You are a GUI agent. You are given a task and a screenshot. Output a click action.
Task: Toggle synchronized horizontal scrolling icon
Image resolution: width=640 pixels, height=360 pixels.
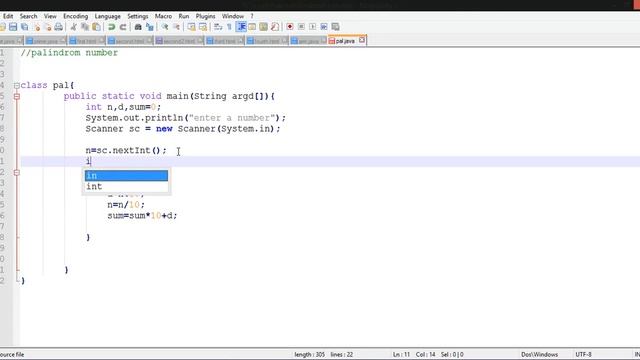point(203,27)
